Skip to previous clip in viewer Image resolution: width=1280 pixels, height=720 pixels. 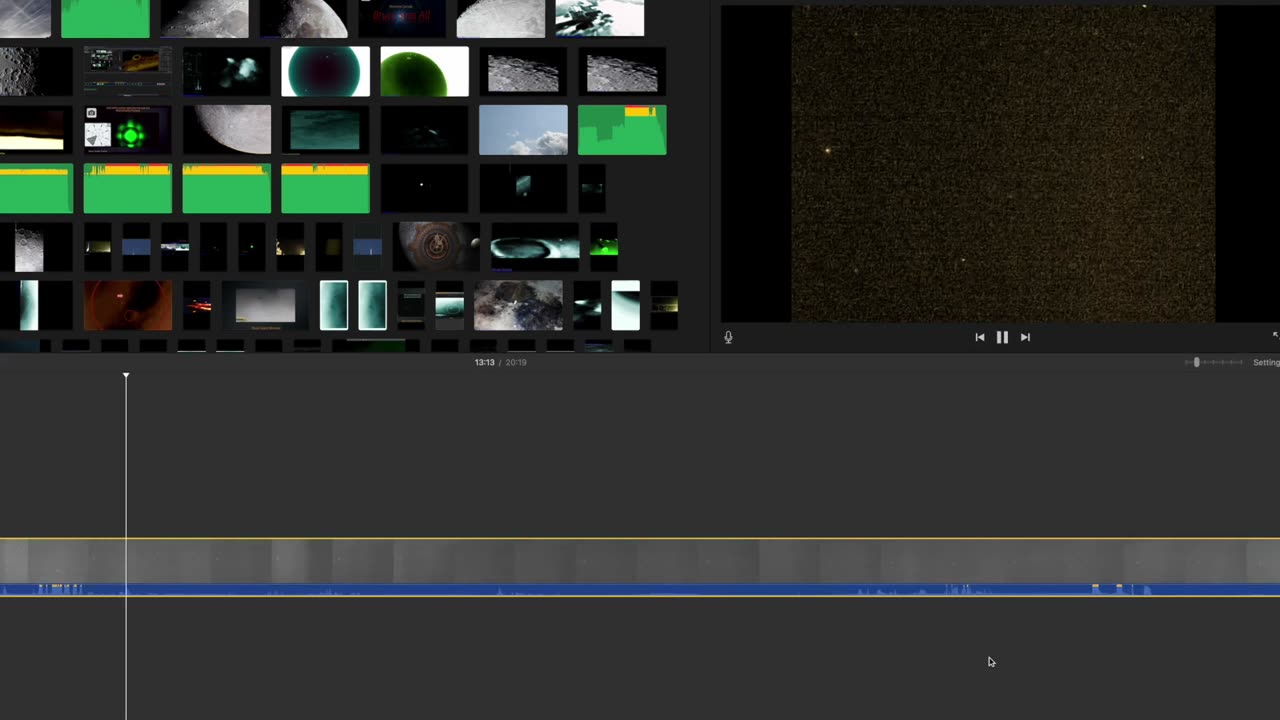pos(980,337)
